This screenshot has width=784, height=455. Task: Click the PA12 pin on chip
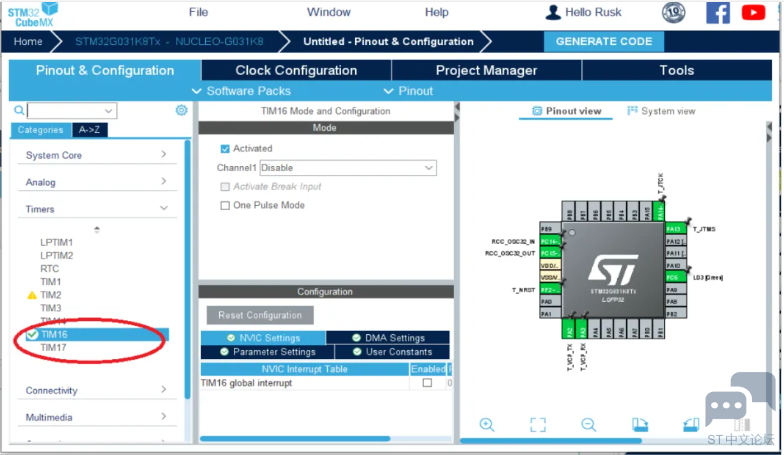pos(675,242)
